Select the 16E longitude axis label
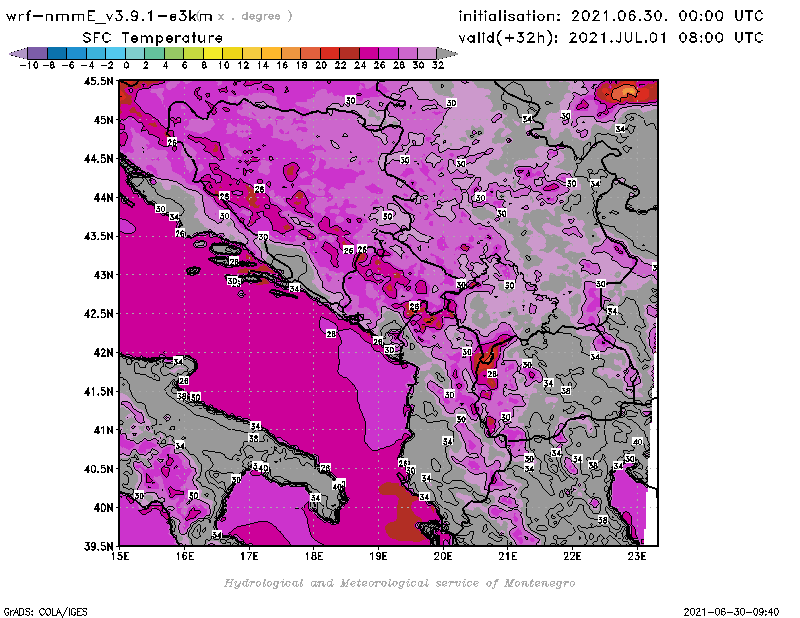This screenshot has width=800, height=618. point(185,556)
